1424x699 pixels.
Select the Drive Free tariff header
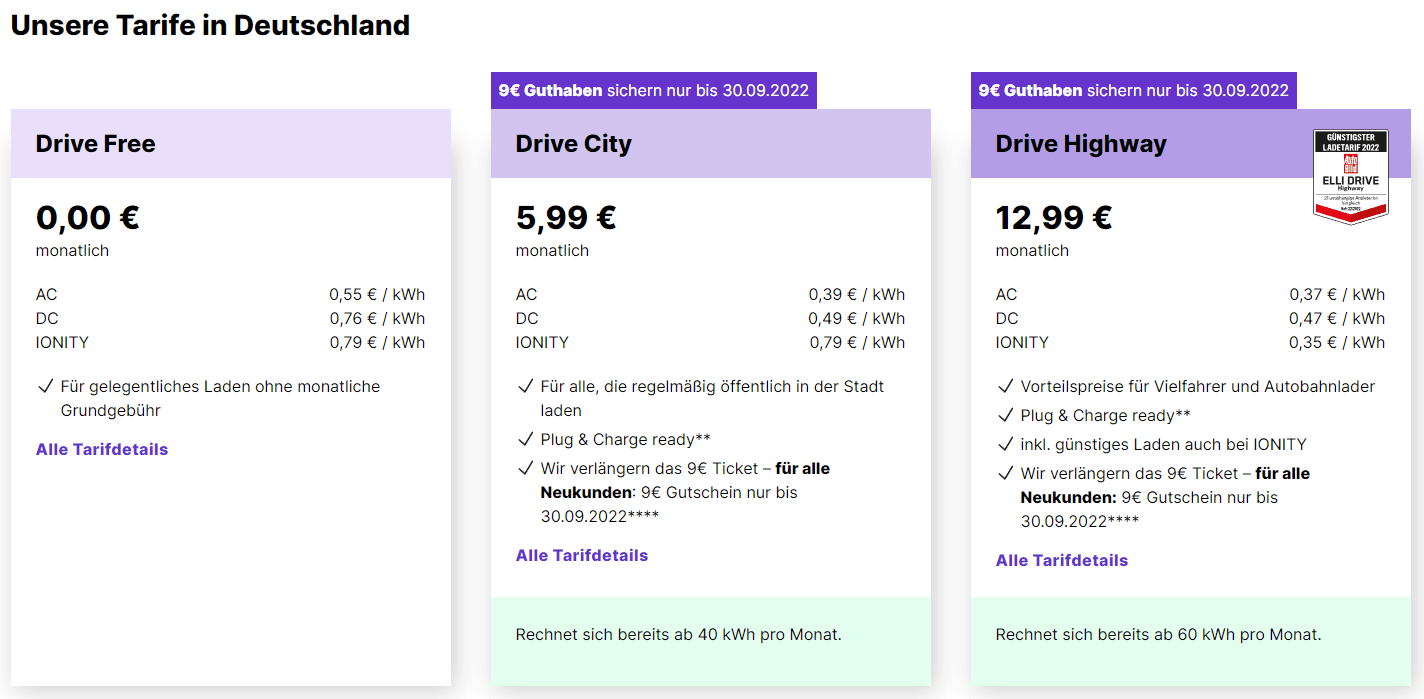point(96,144)
